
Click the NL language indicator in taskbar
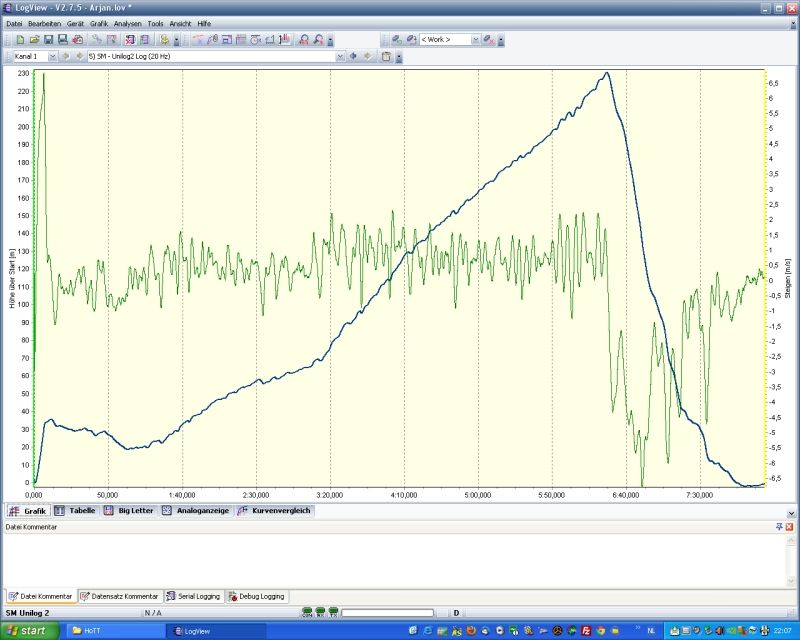coord(652,631)
